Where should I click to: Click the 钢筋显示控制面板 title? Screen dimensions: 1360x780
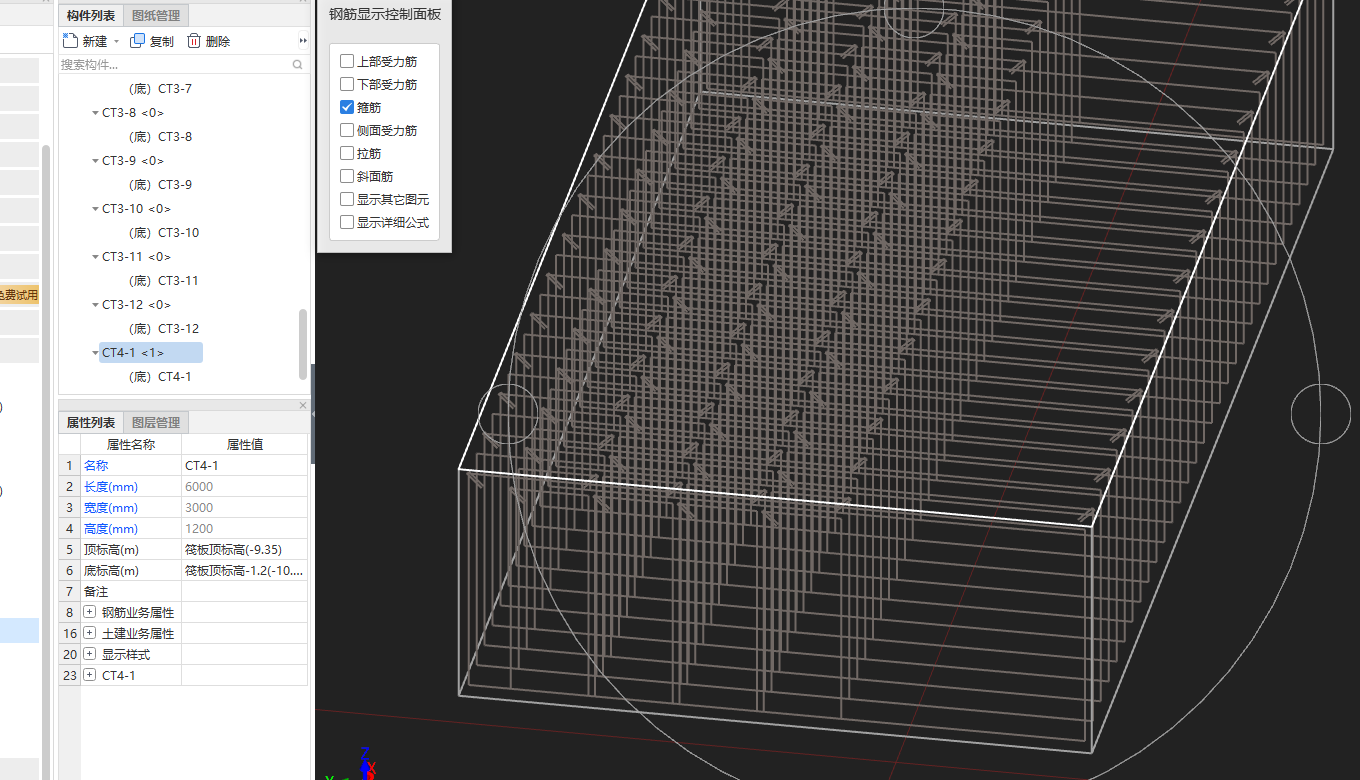[x=385, y=15]
